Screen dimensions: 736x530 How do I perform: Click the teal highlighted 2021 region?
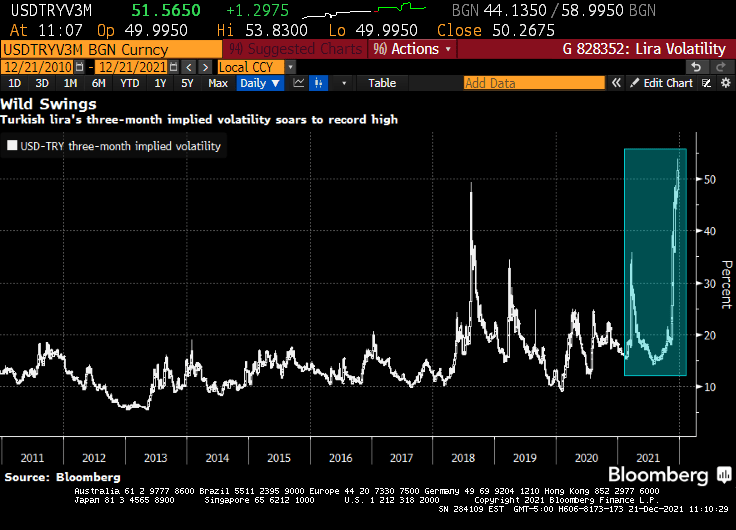tap(655, 260)
